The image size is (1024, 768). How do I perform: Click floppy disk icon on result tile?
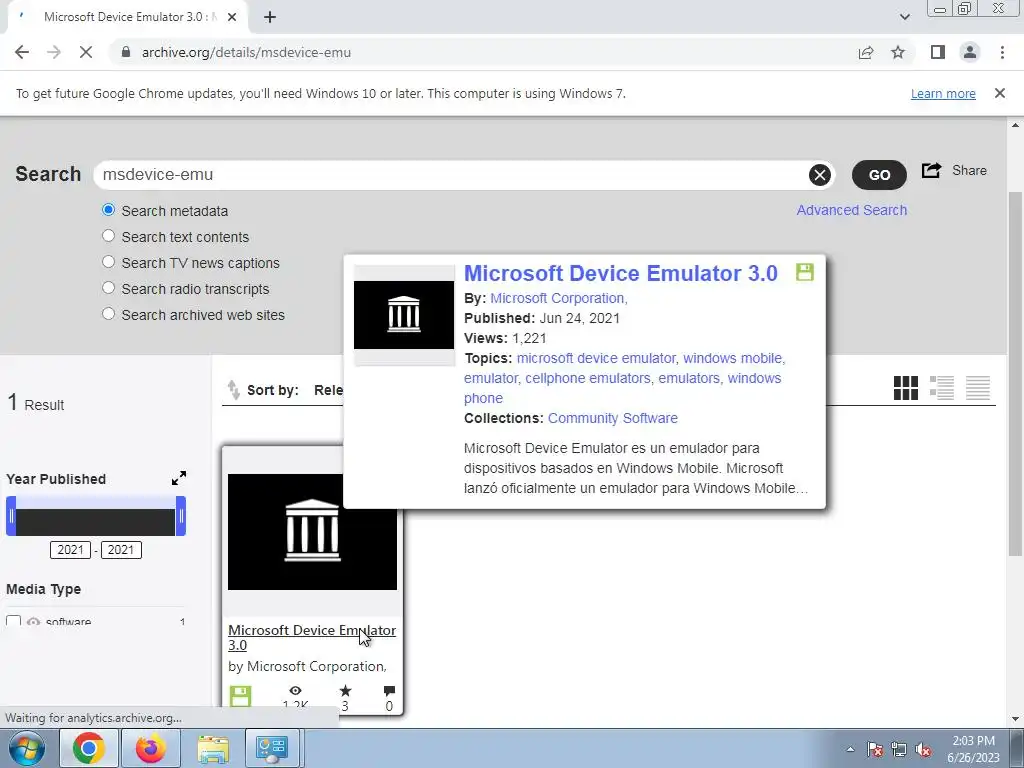[240, 696]
